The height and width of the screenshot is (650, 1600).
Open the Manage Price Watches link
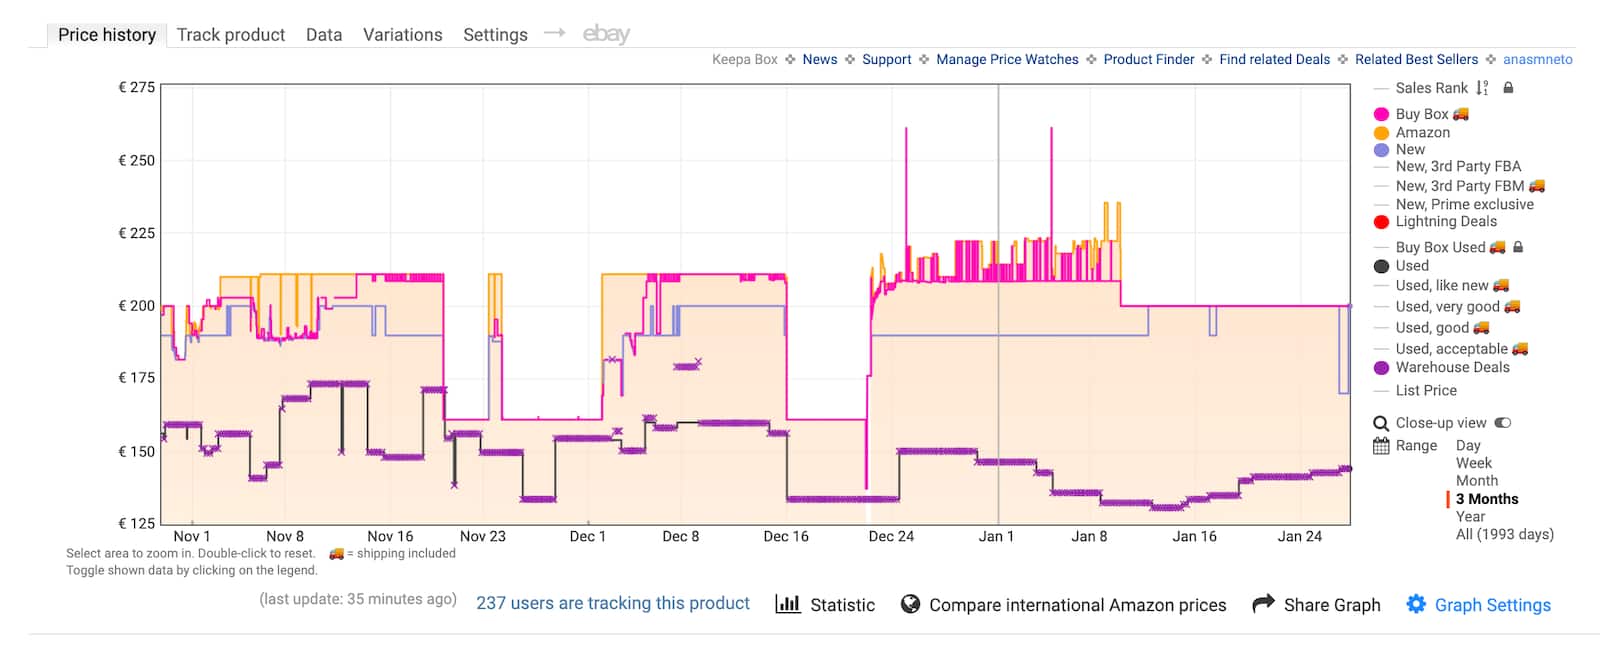(x=1007, y=60)
